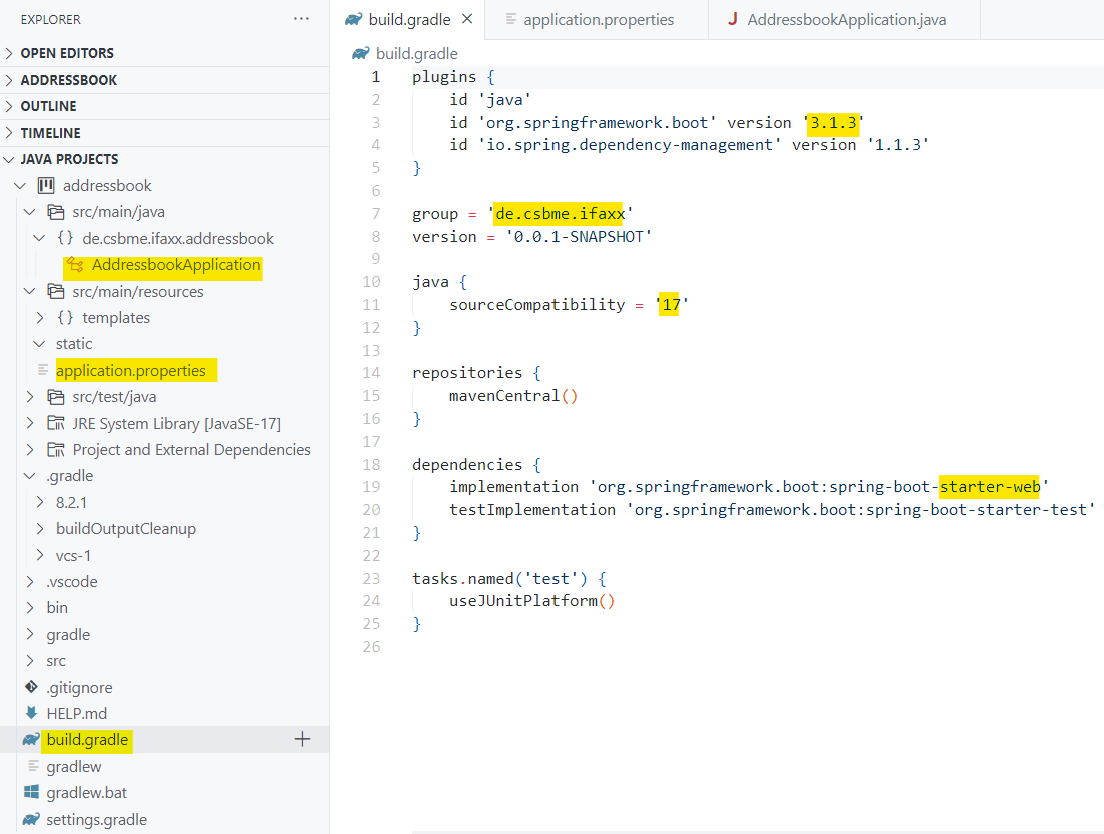Select build.gradle in the file tree
This screenshot has height=834, width=1104.
coord(87,740)
